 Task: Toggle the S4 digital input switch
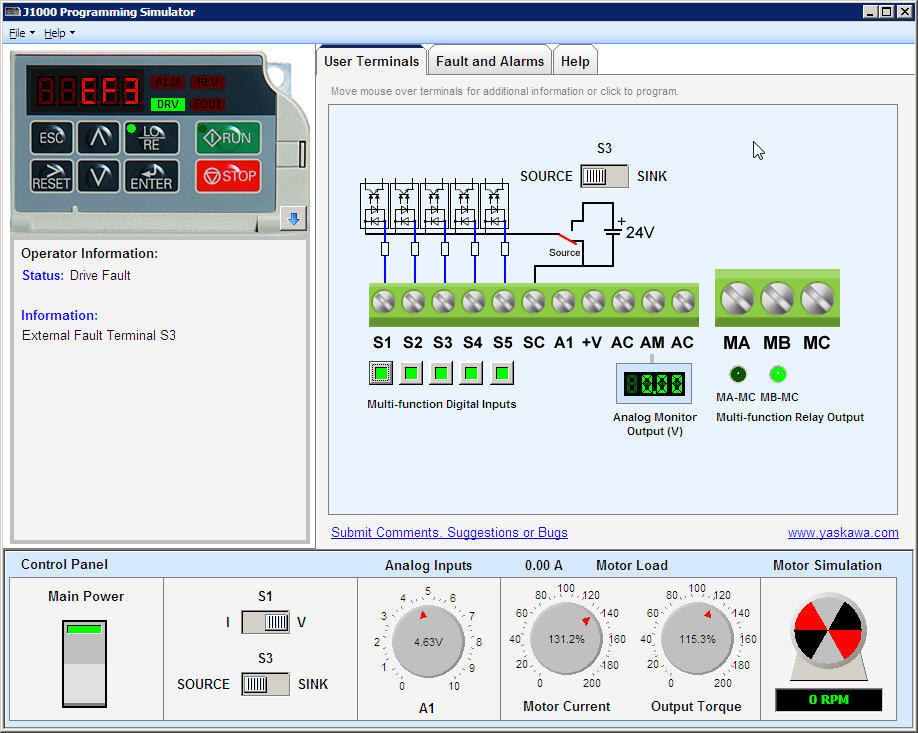coord(471,373)
